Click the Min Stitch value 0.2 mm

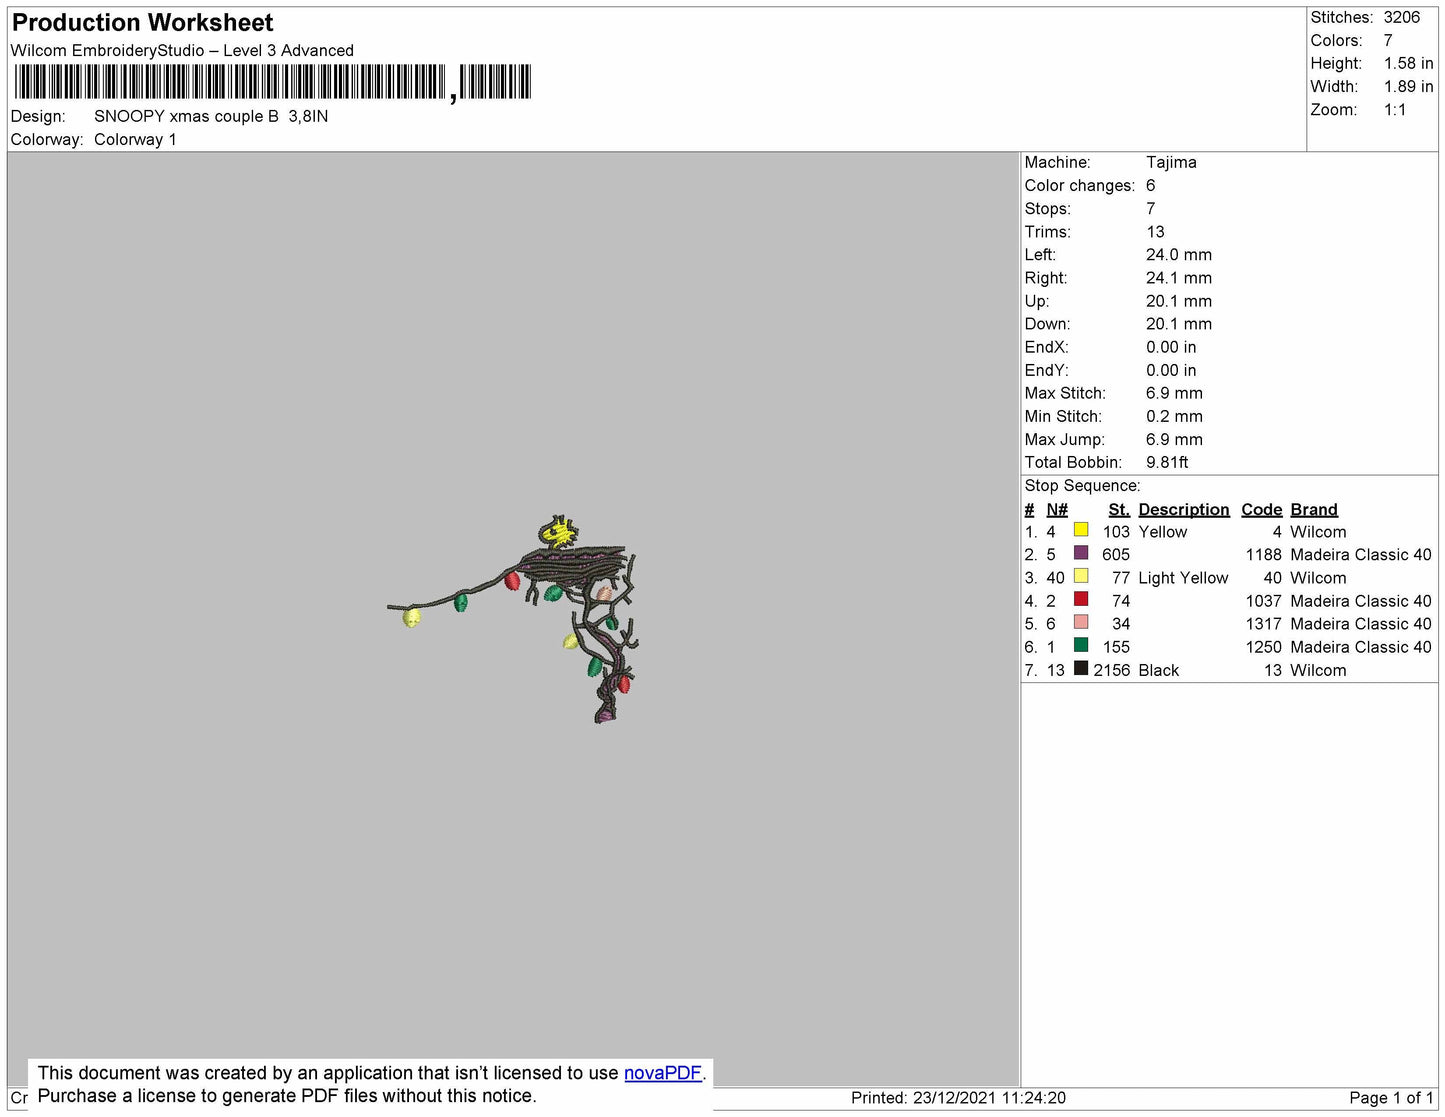coord(1174,416)
